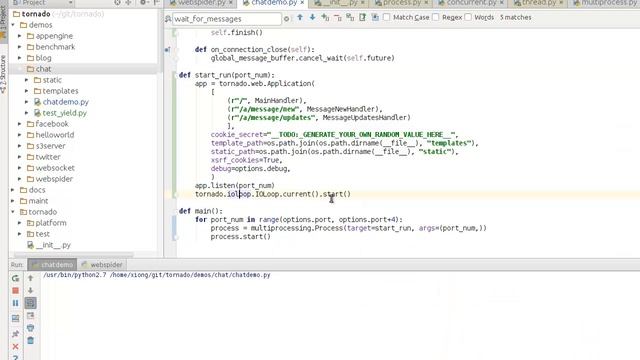Screen dimensions: 640x360
Task: Select the chatdemo Run tab
Action: [x=52, y=264]
